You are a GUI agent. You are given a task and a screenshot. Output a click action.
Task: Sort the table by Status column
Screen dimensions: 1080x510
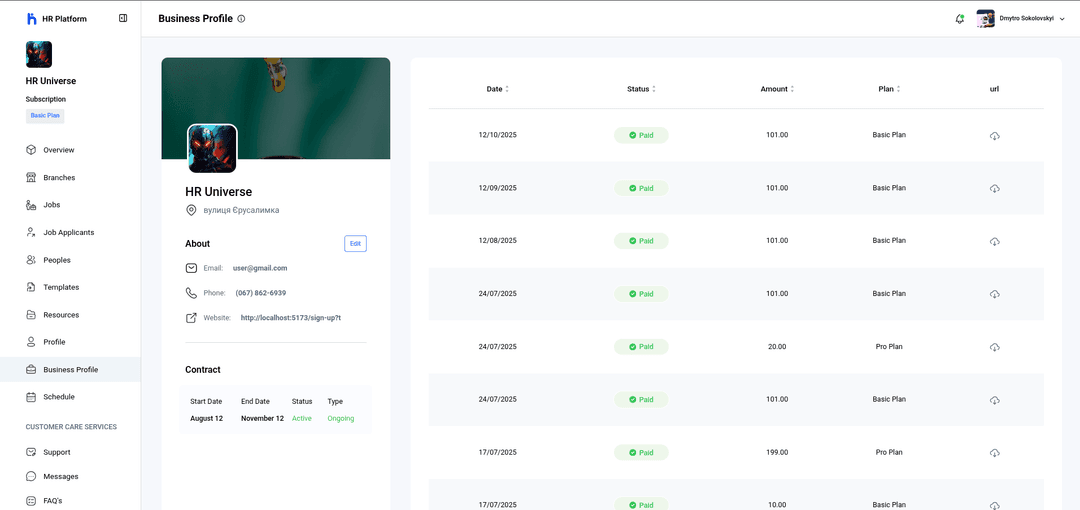point(641,89)
